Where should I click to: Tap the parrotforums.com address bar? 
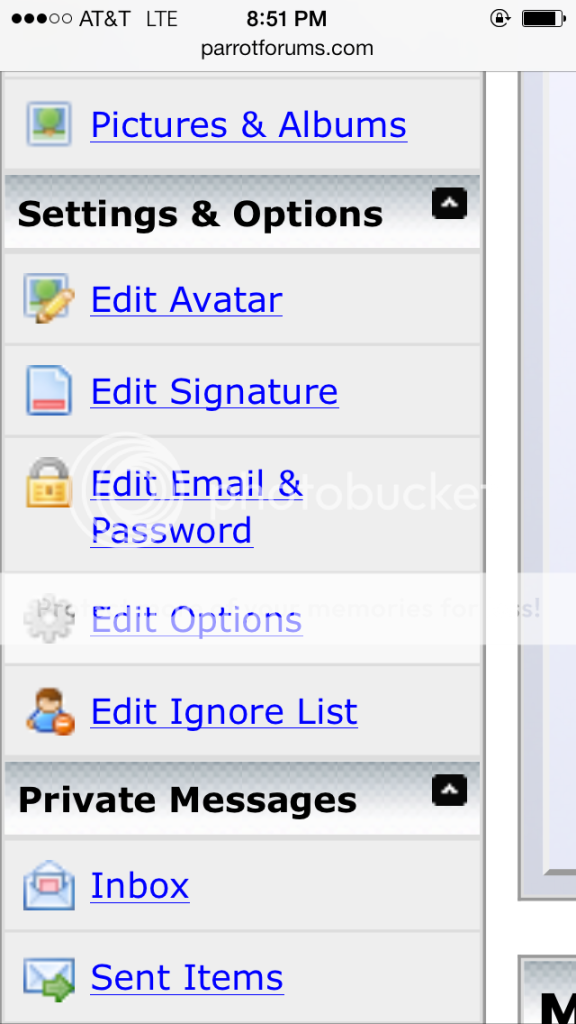287,49
